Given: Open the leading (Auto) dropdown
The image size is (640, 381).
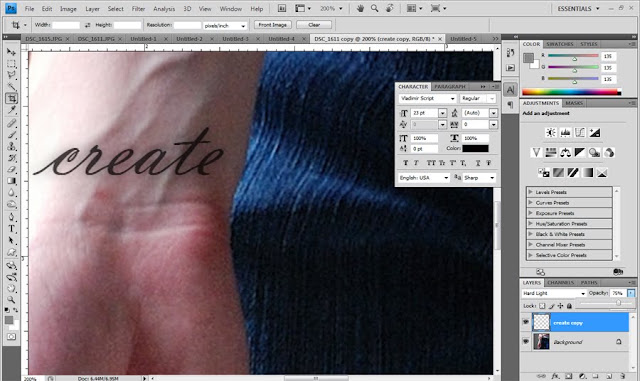Looking at the screenshot, I should tap(493, 113).
